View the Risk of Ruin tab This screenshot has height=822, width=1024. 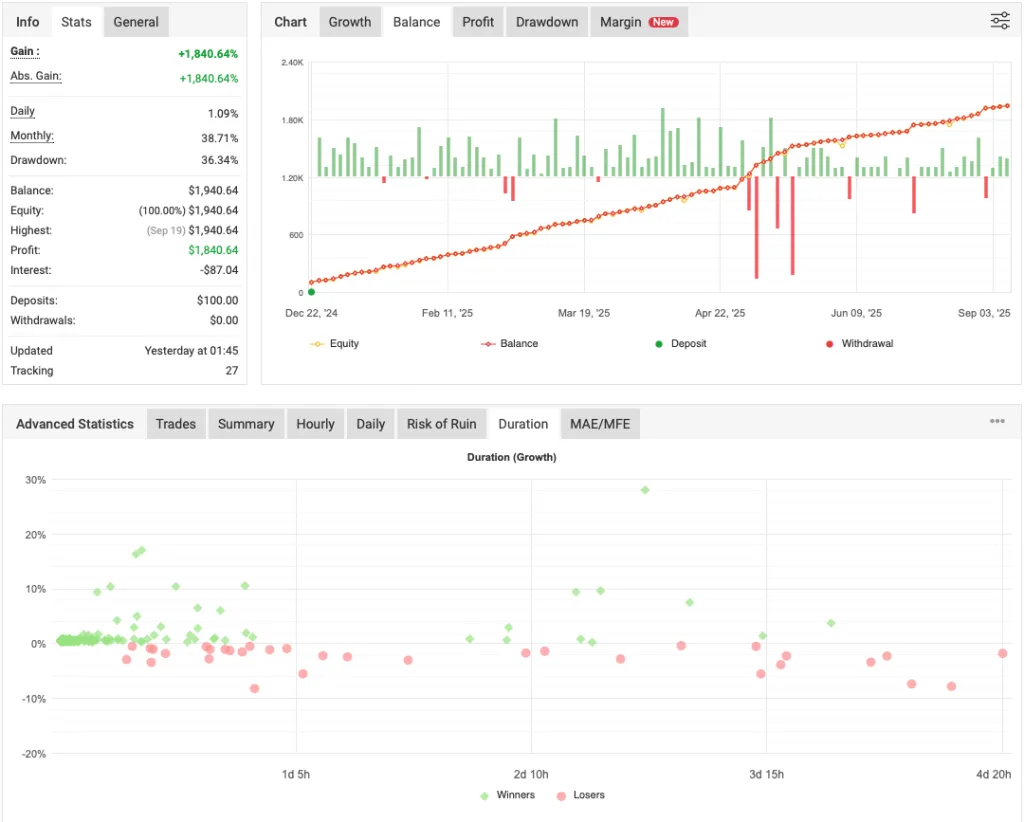[x=441, y=423]
